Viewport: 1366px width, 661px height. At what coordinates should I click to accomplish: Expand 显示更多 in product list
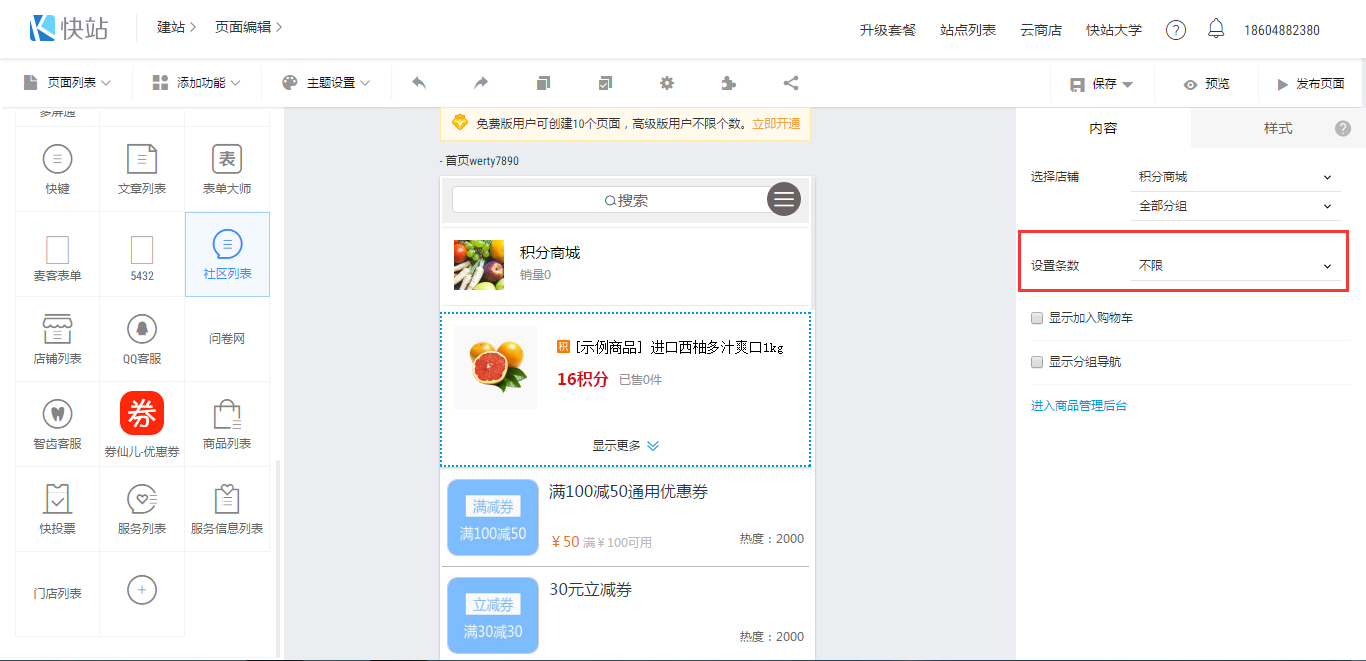pos(625,446)
